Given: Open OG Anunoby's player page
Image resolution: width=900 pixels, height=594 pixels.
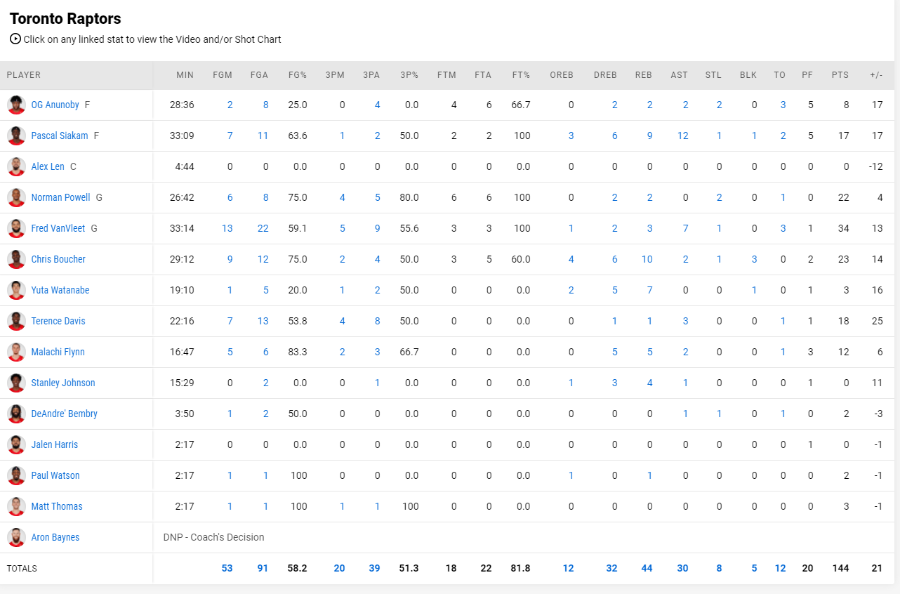Looking at the screenshot, I should coord(55,104).
